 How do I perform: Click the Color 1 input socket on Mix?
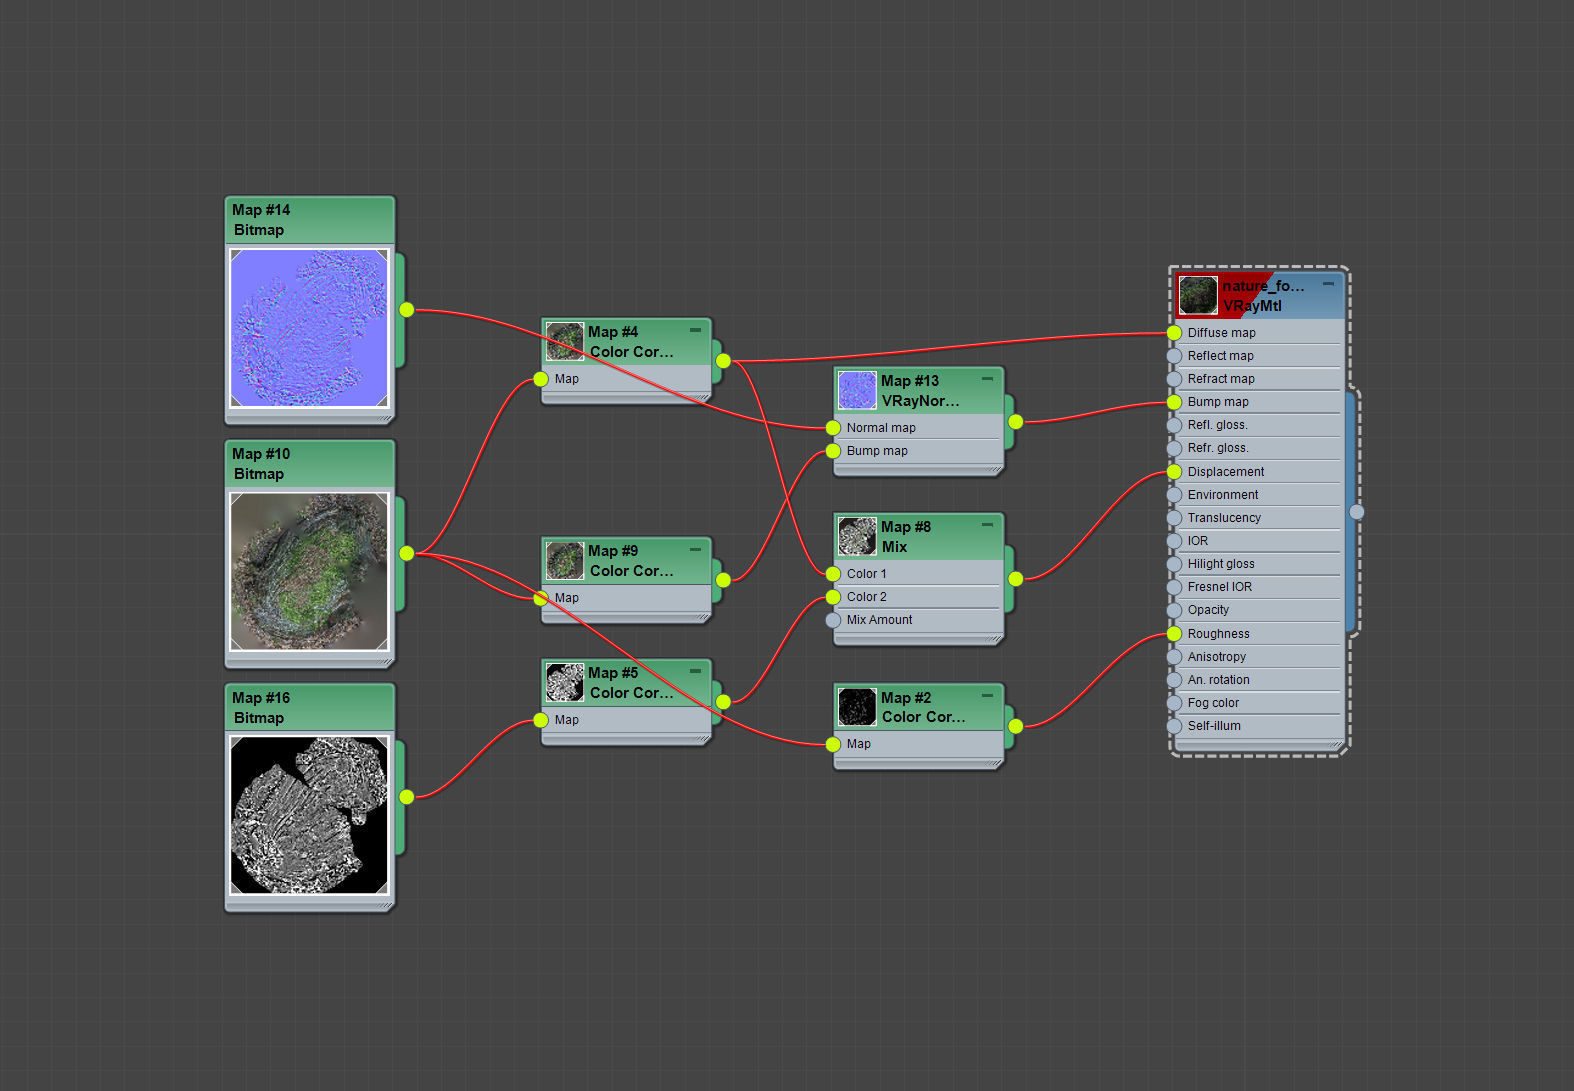[x=833, y=574]
